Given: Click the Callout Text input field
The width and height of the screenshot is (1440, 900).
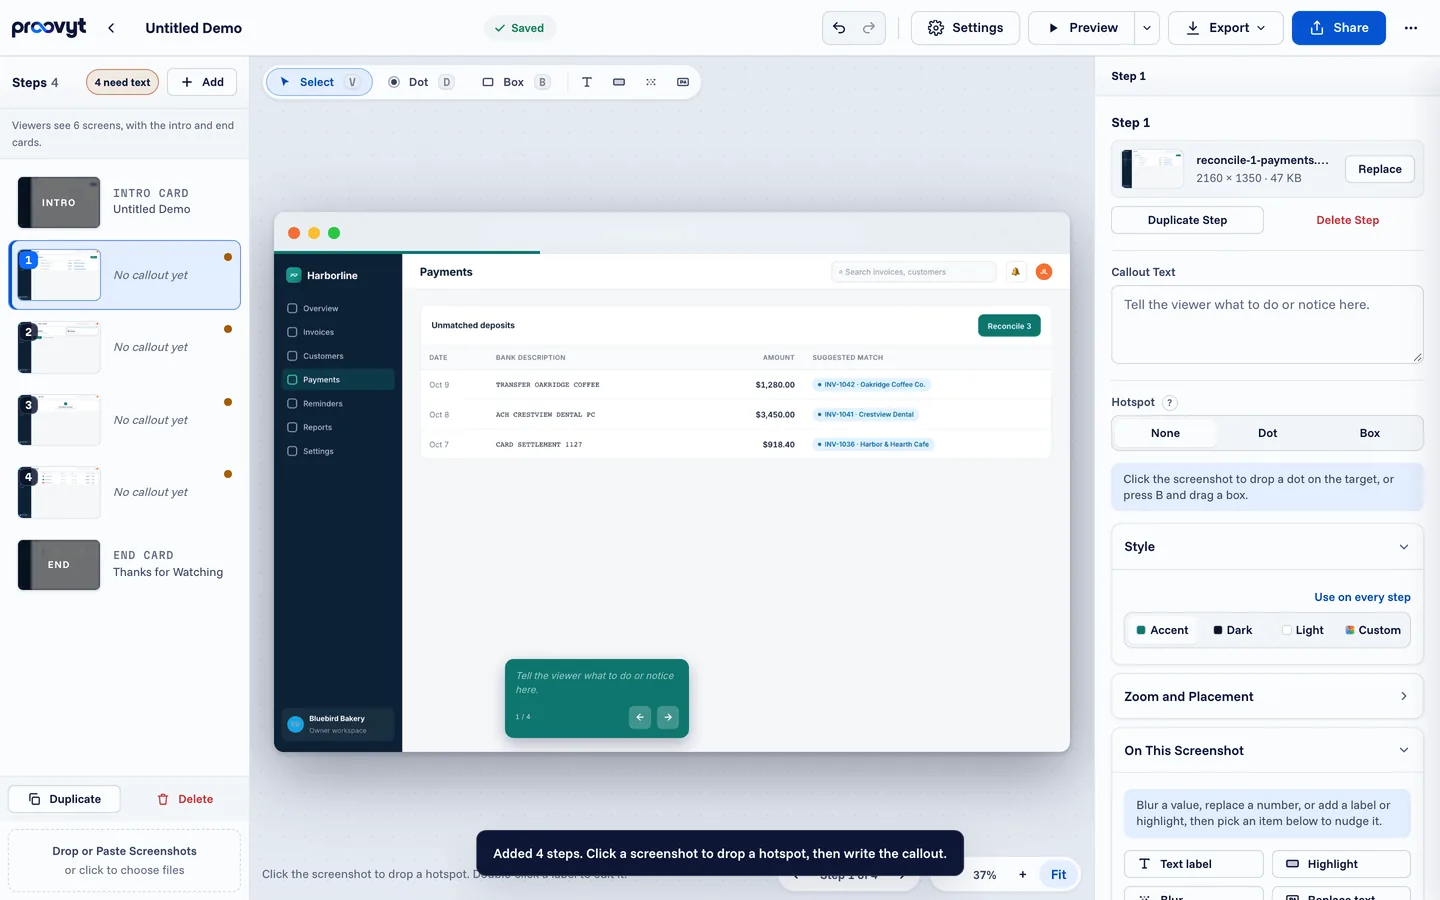Looking at the screenshot, I should coord(1267,325).
